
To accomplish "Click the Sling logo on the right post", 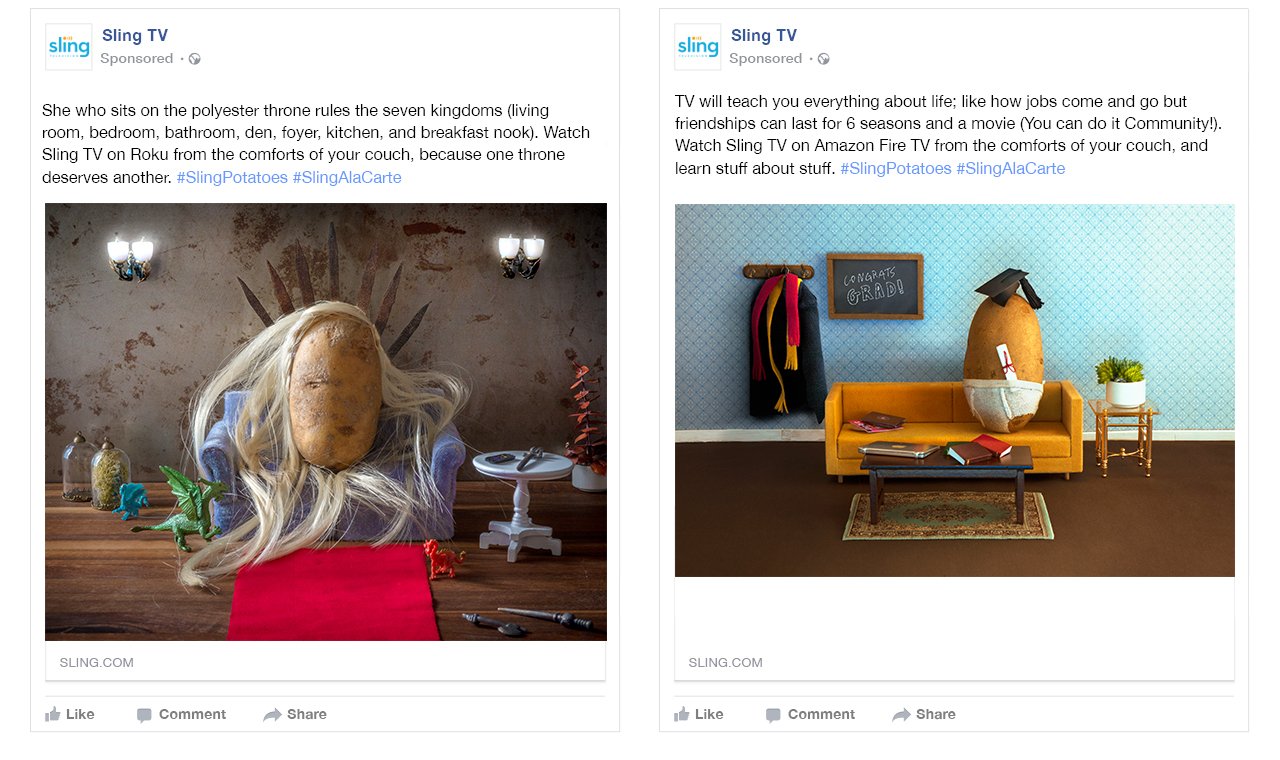I will [698, 47].
